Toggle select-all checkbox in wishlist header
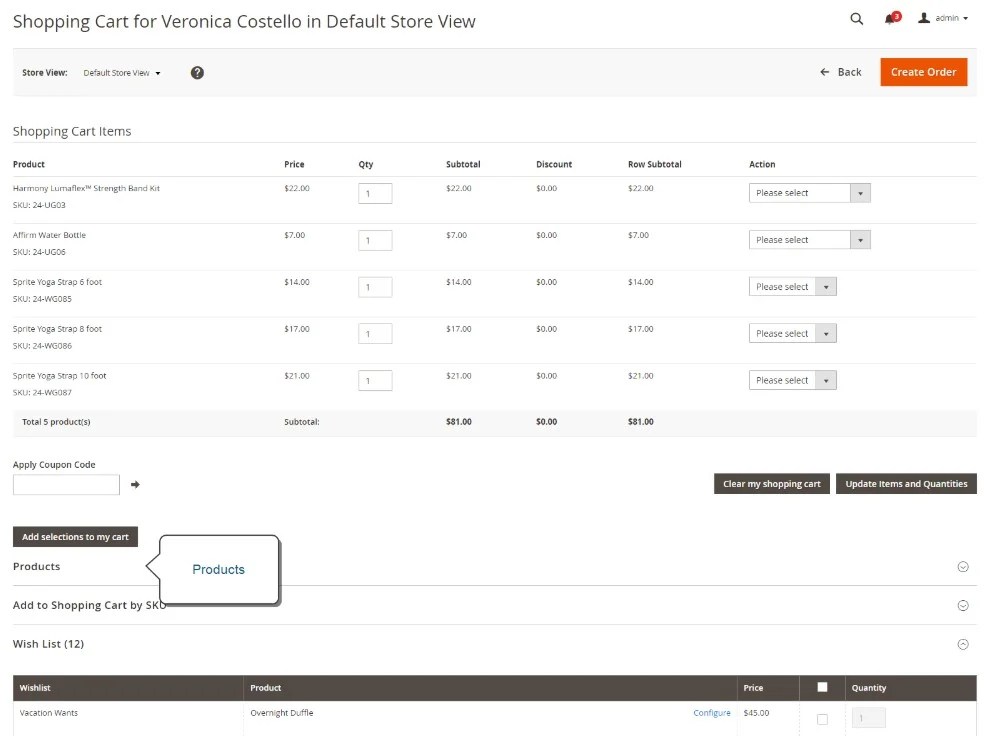 coord(822,687)
